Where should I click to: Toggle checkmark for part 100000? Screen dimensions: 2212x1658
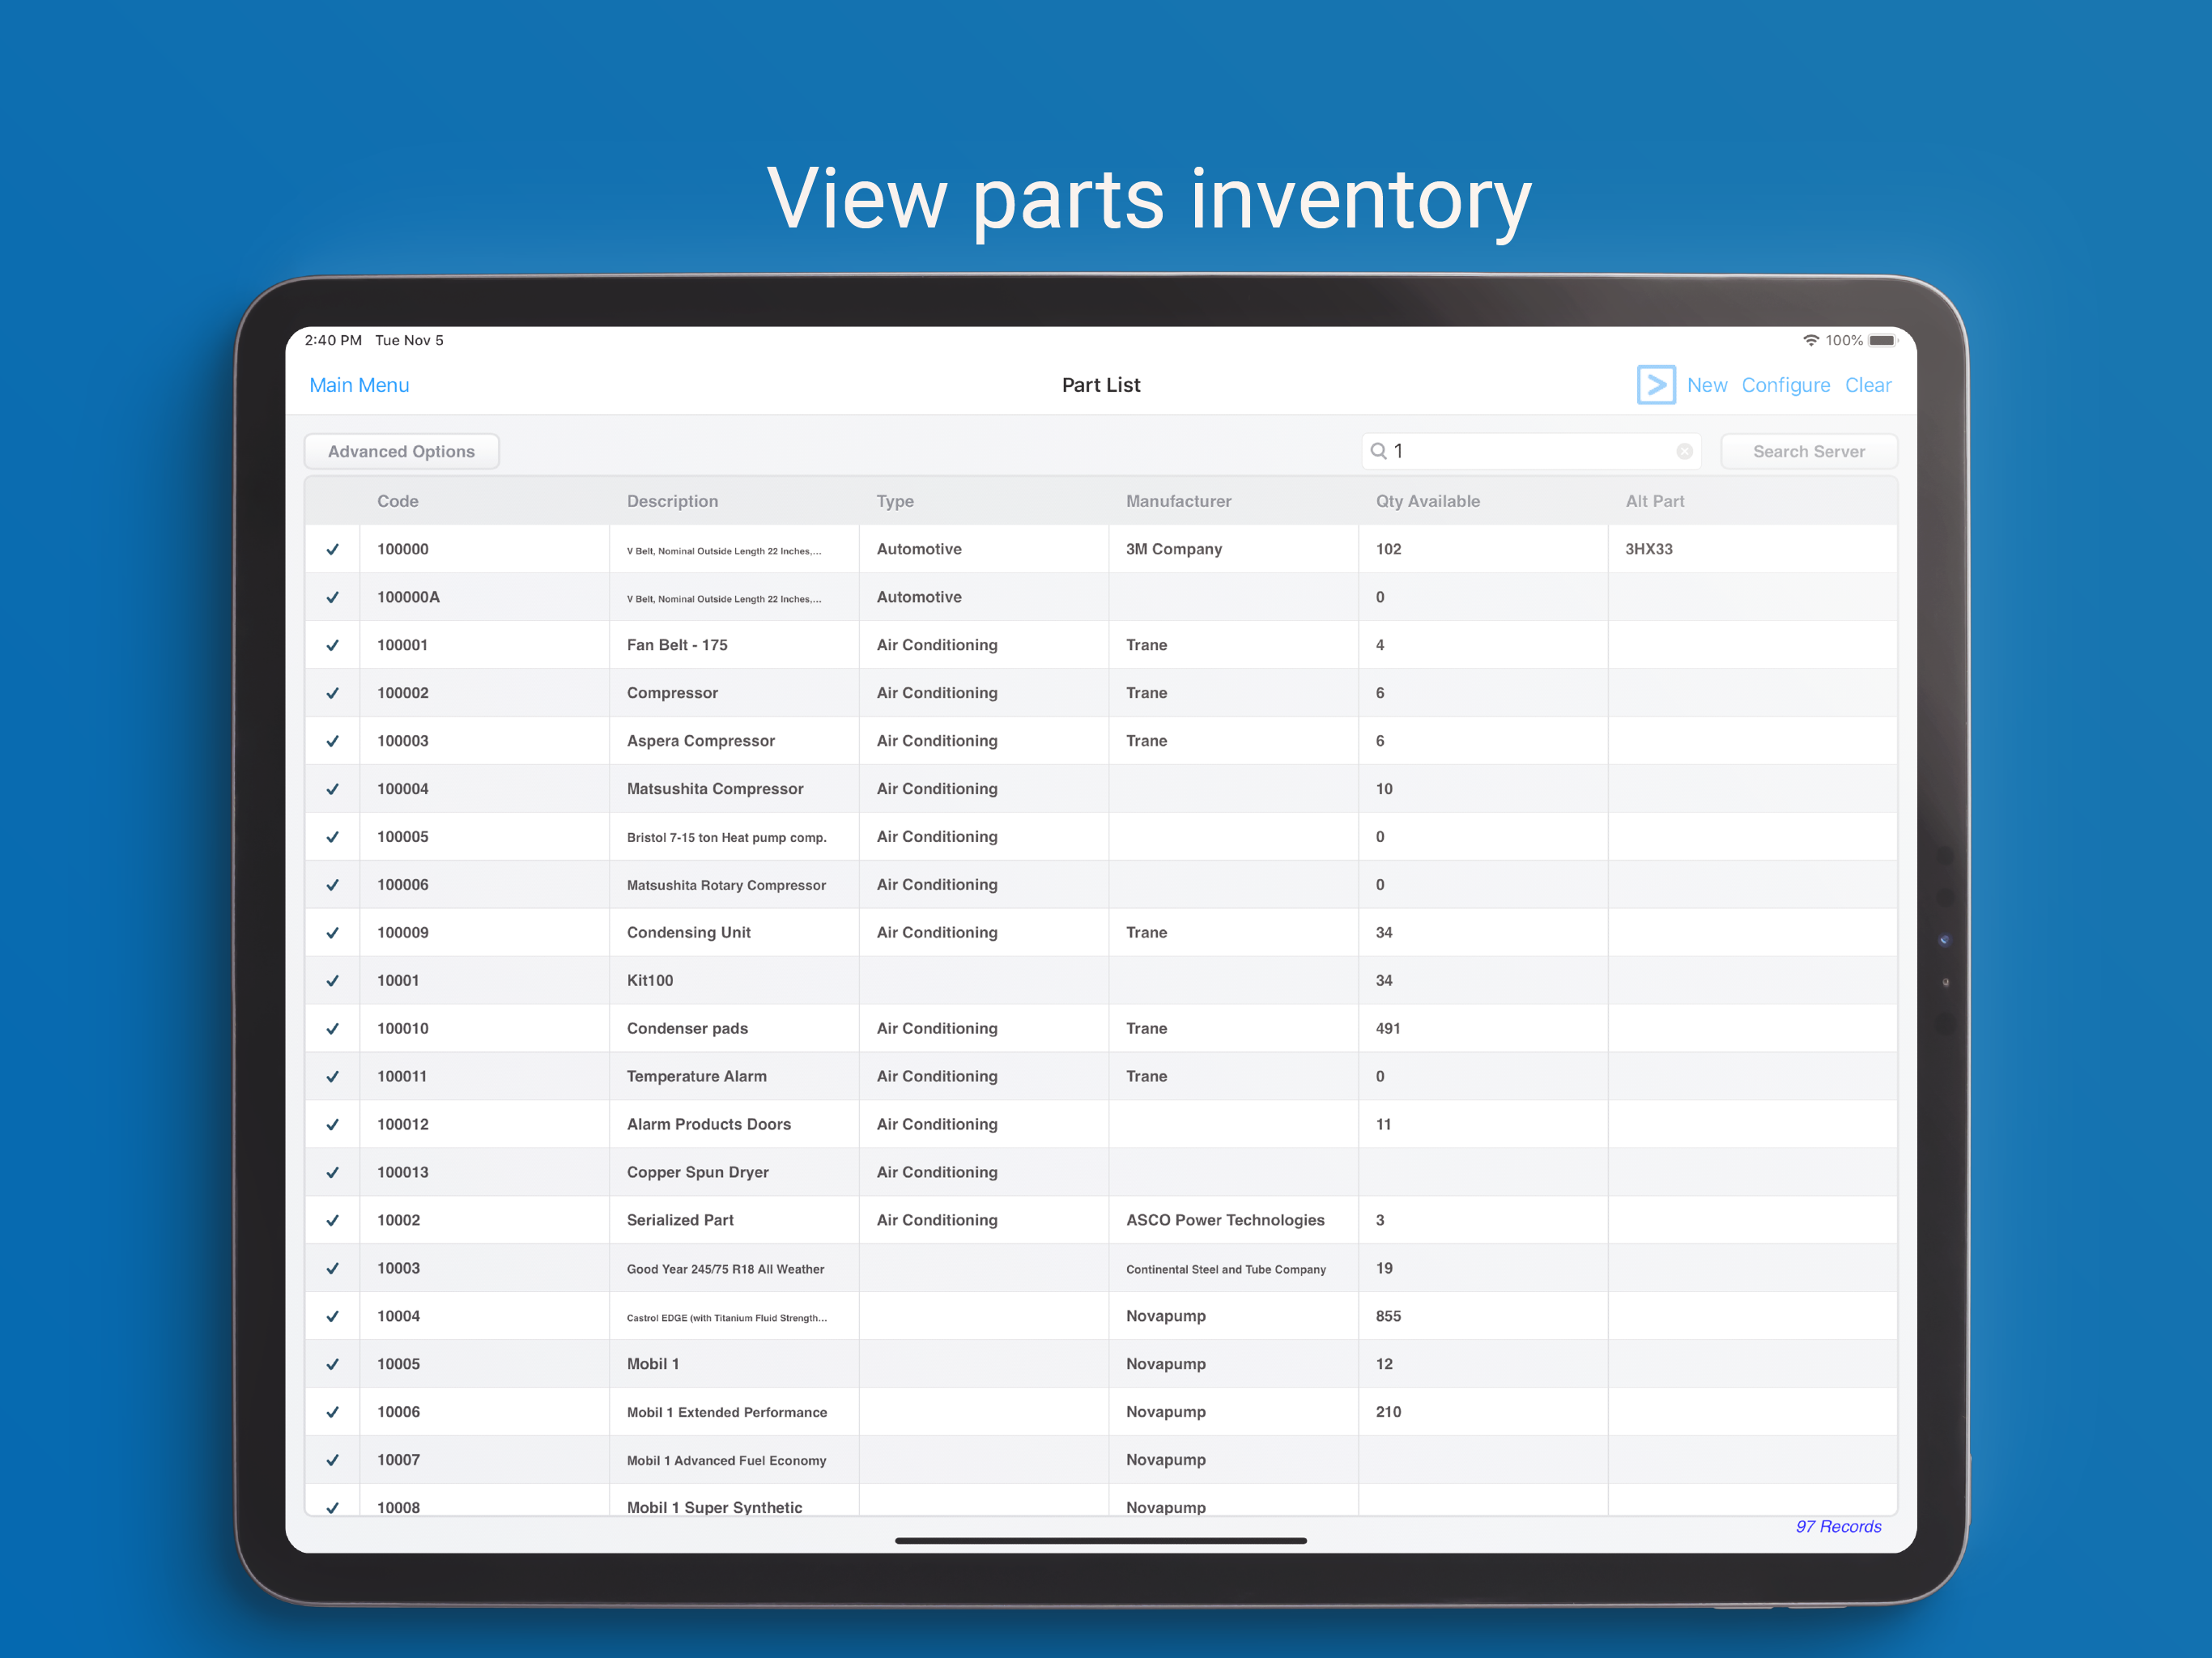[333, 549]
